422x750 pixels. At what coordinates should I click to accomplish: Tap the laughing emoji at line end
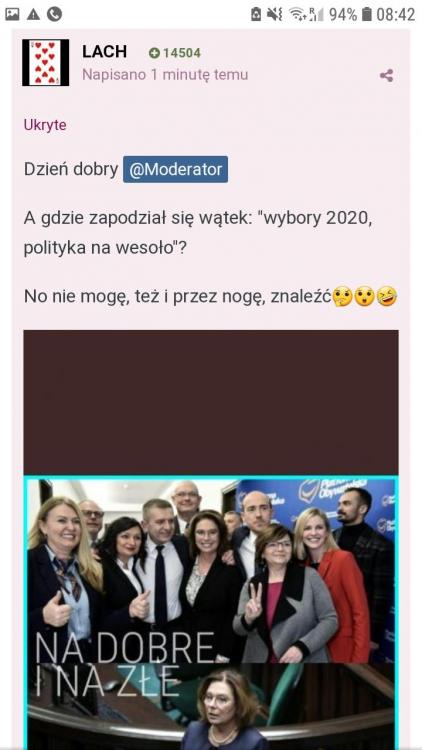(x=387, y=297)
